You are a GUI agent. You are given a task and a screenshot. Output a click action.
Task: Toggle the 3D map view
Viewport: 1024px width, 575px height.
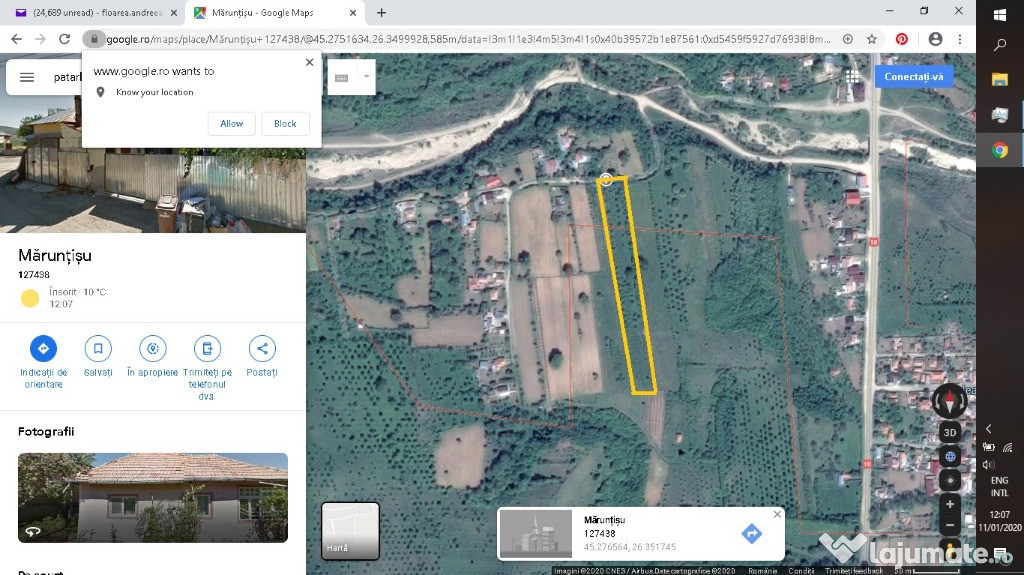949,433
